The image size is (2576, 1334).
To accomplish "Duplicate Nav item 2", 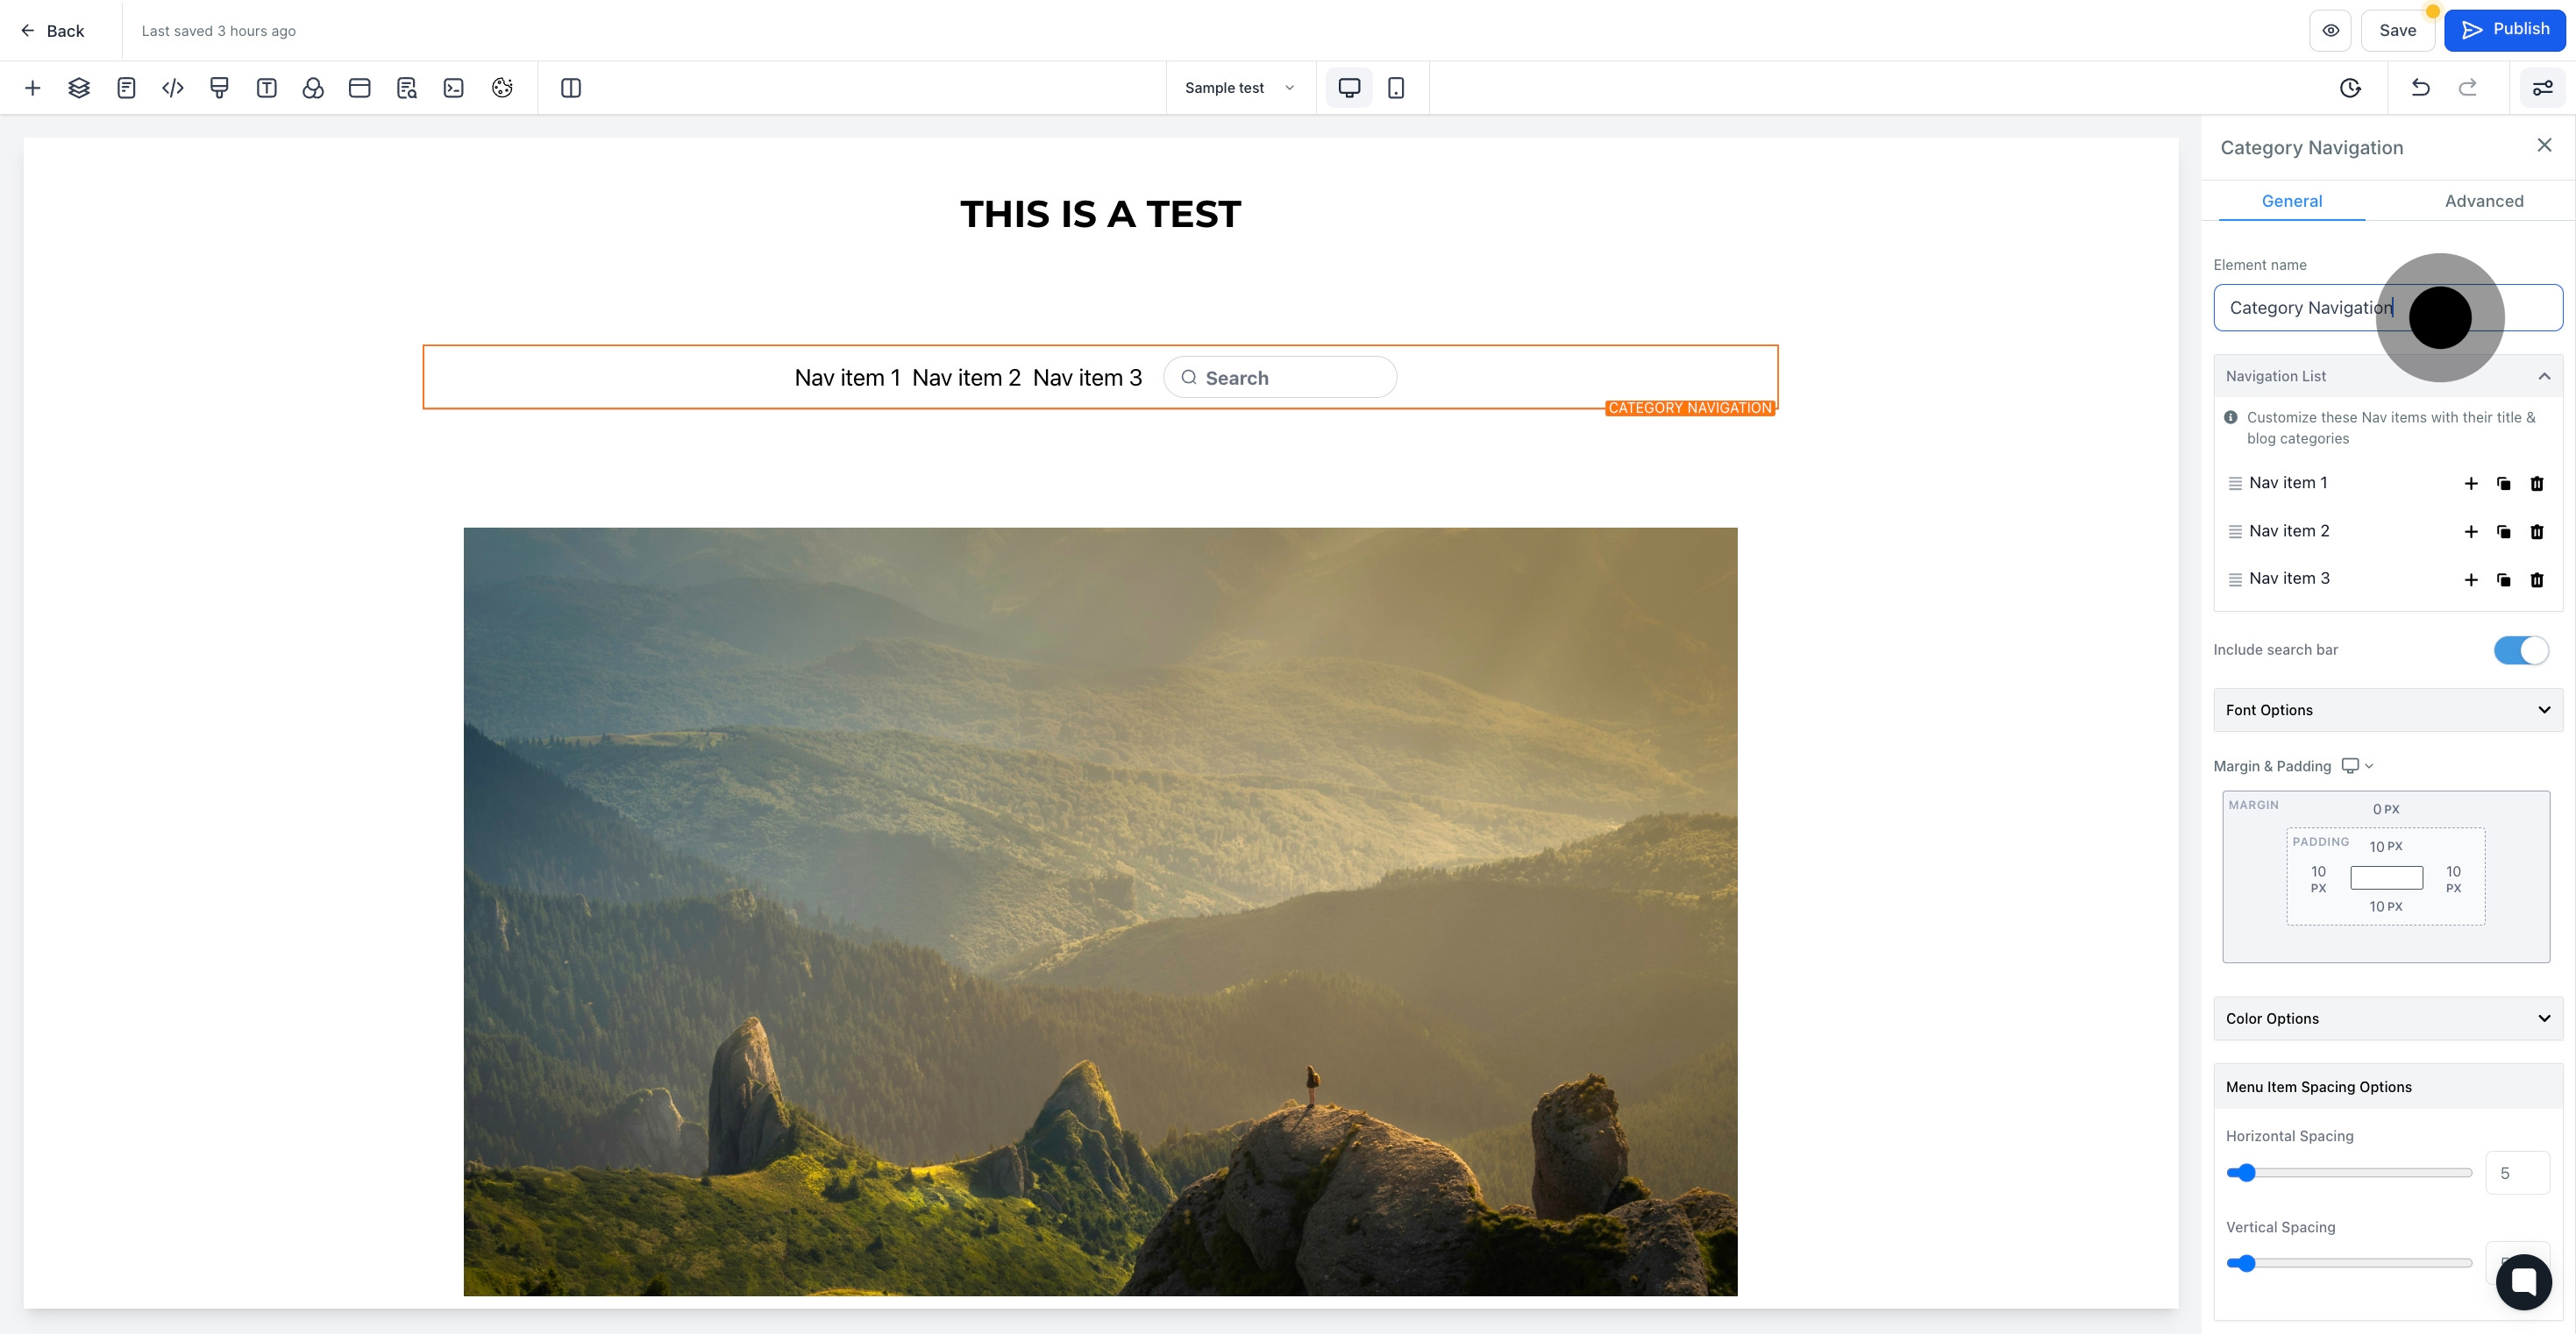I will pos(2504,532).
